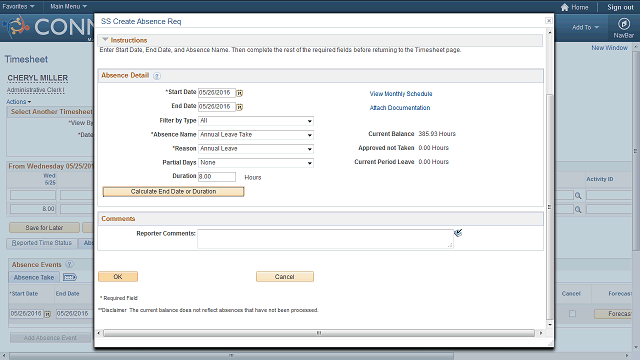Click the lookup magnifier icon near Activity ID
The height and width of the screenshot is (360, 640).
point(578,196)
